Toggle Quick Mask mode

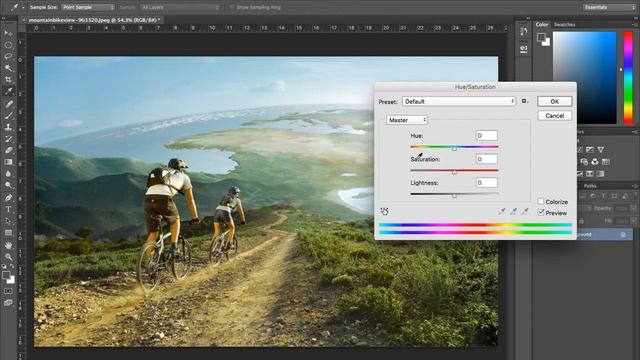point(8,291)
